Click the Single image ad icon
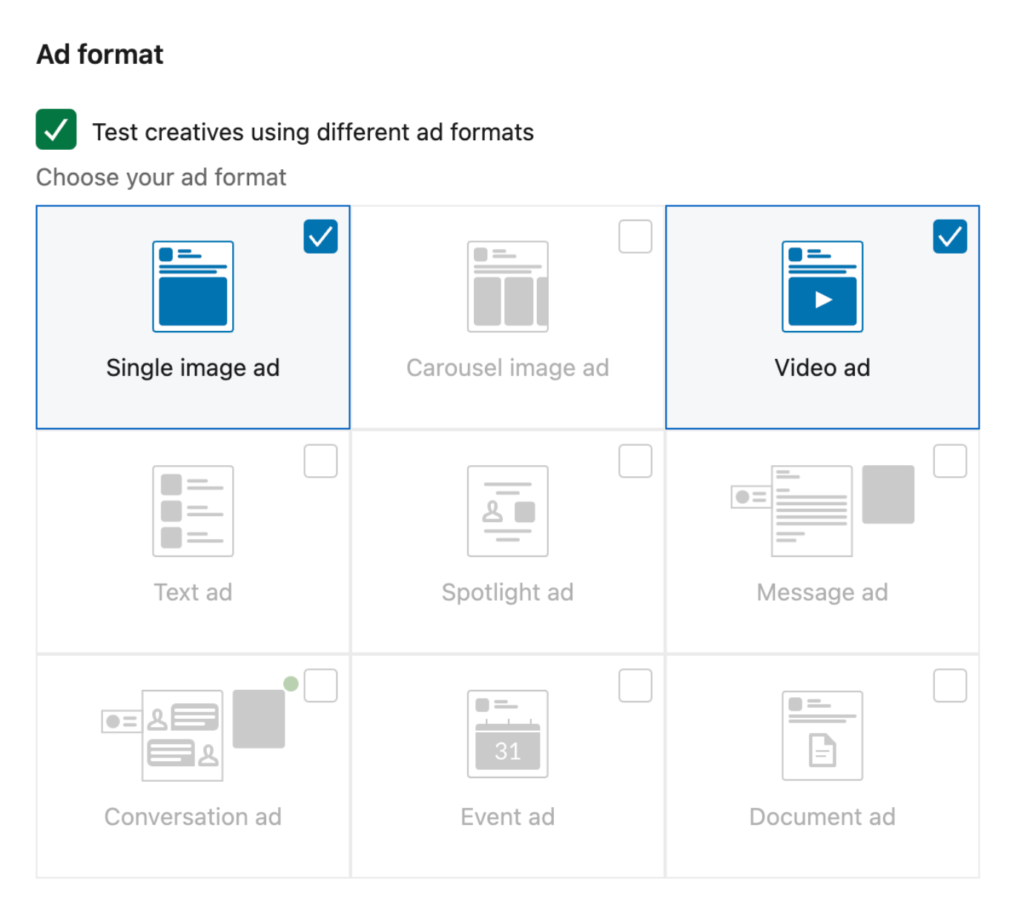 (193, 286)
